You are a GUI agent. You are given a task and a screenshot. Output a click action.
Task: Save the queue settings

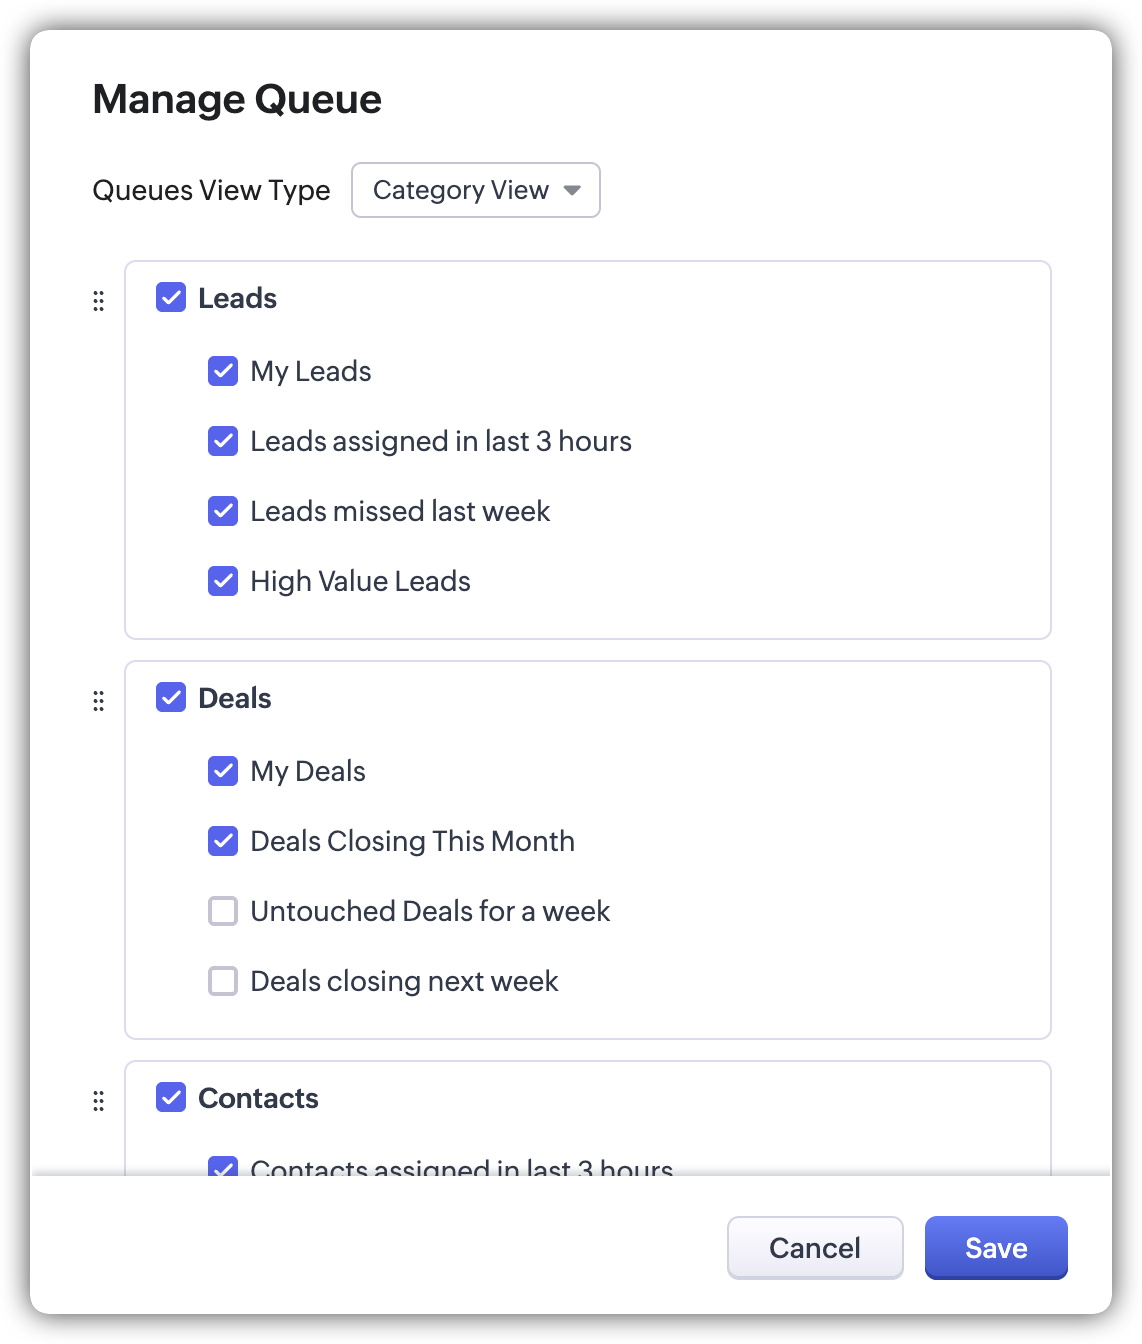[x=996, y=1248]
